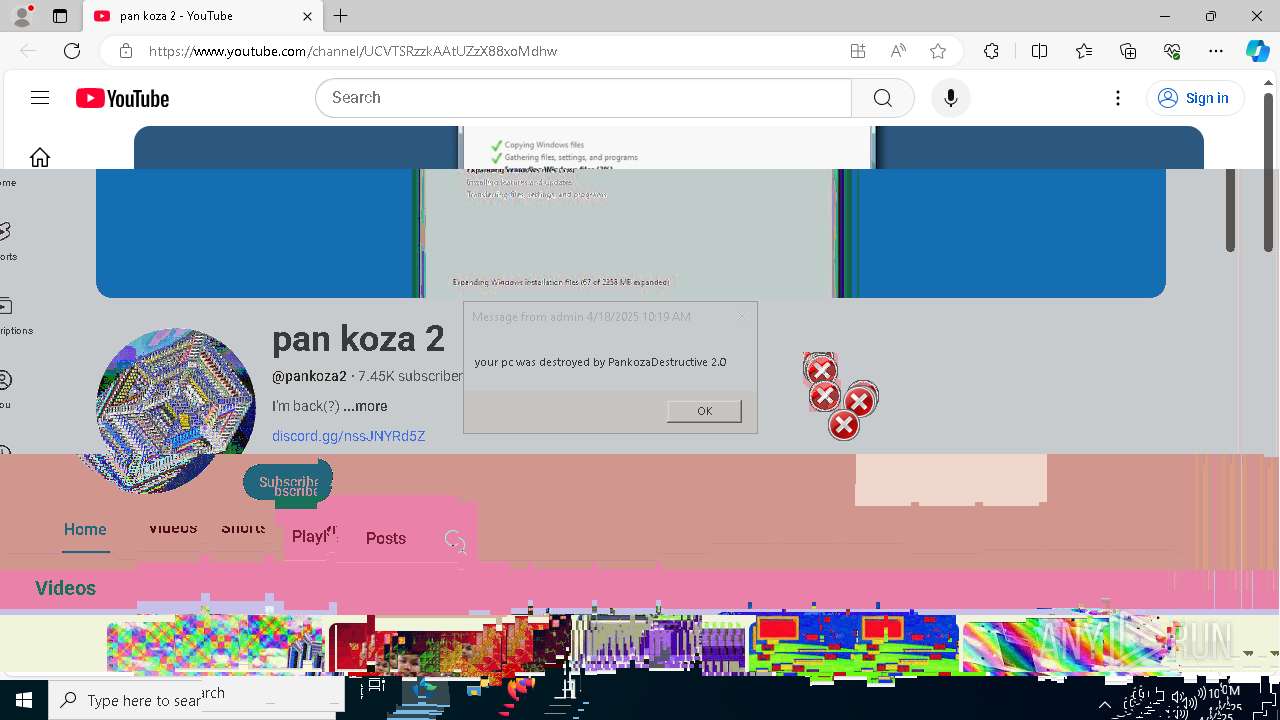Viewport: 1280px width, 720px height.
Task: Open the browser profile icon
Action: click(x=22, y=16)
